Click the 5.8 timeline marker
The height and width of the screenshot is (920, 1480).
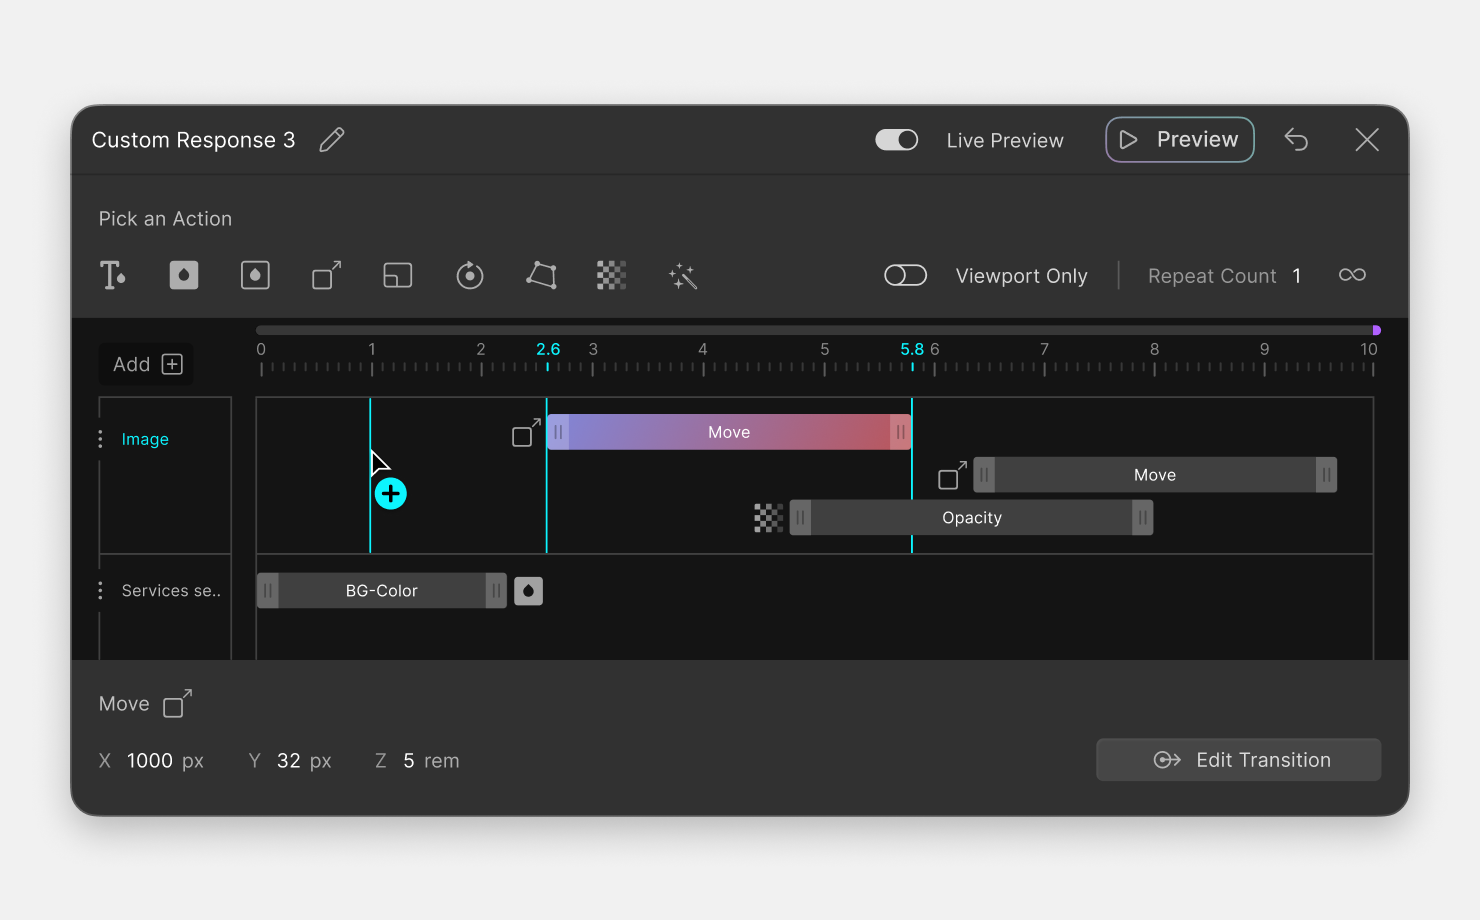(x=912, y=350)
